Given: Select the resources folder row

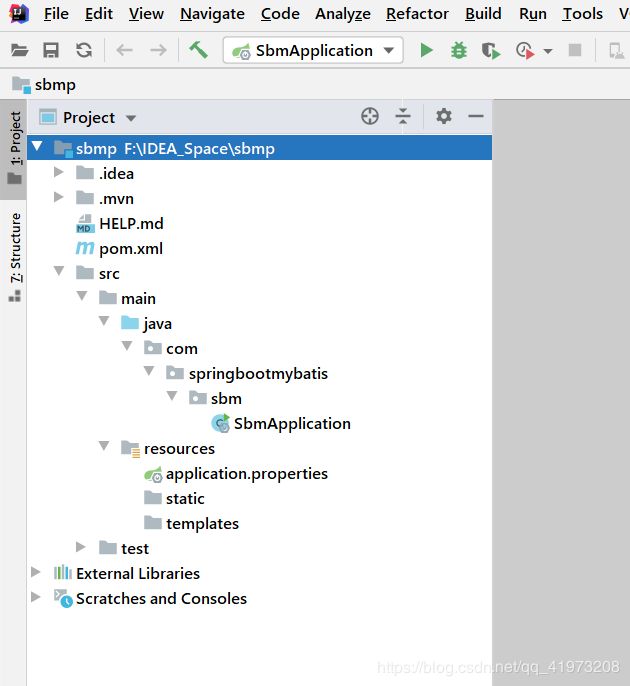Looking at the screenshot, I should click(x=259, y=448).
